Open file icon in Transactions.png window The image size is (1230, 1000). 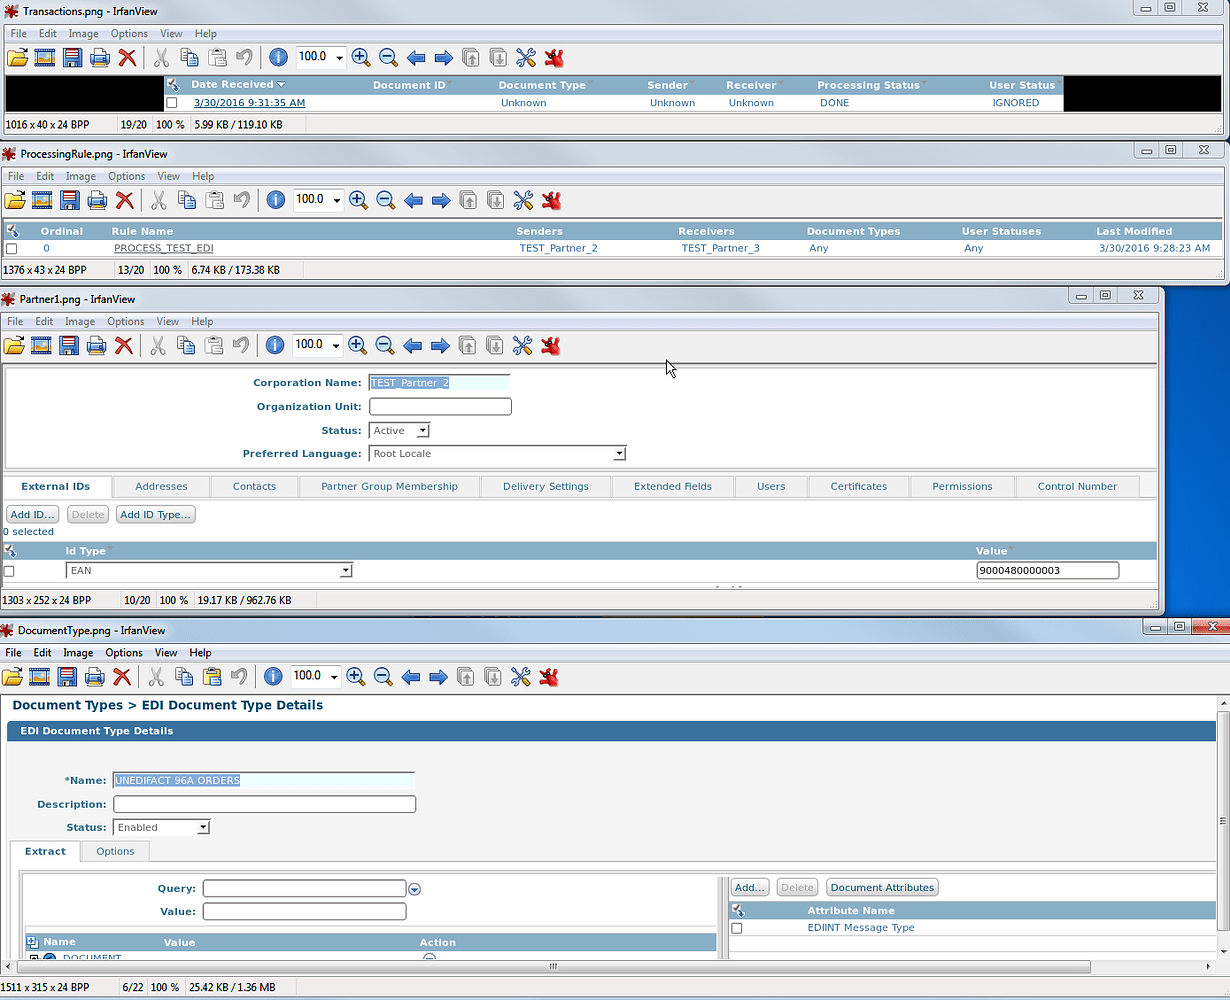[17, 58]
